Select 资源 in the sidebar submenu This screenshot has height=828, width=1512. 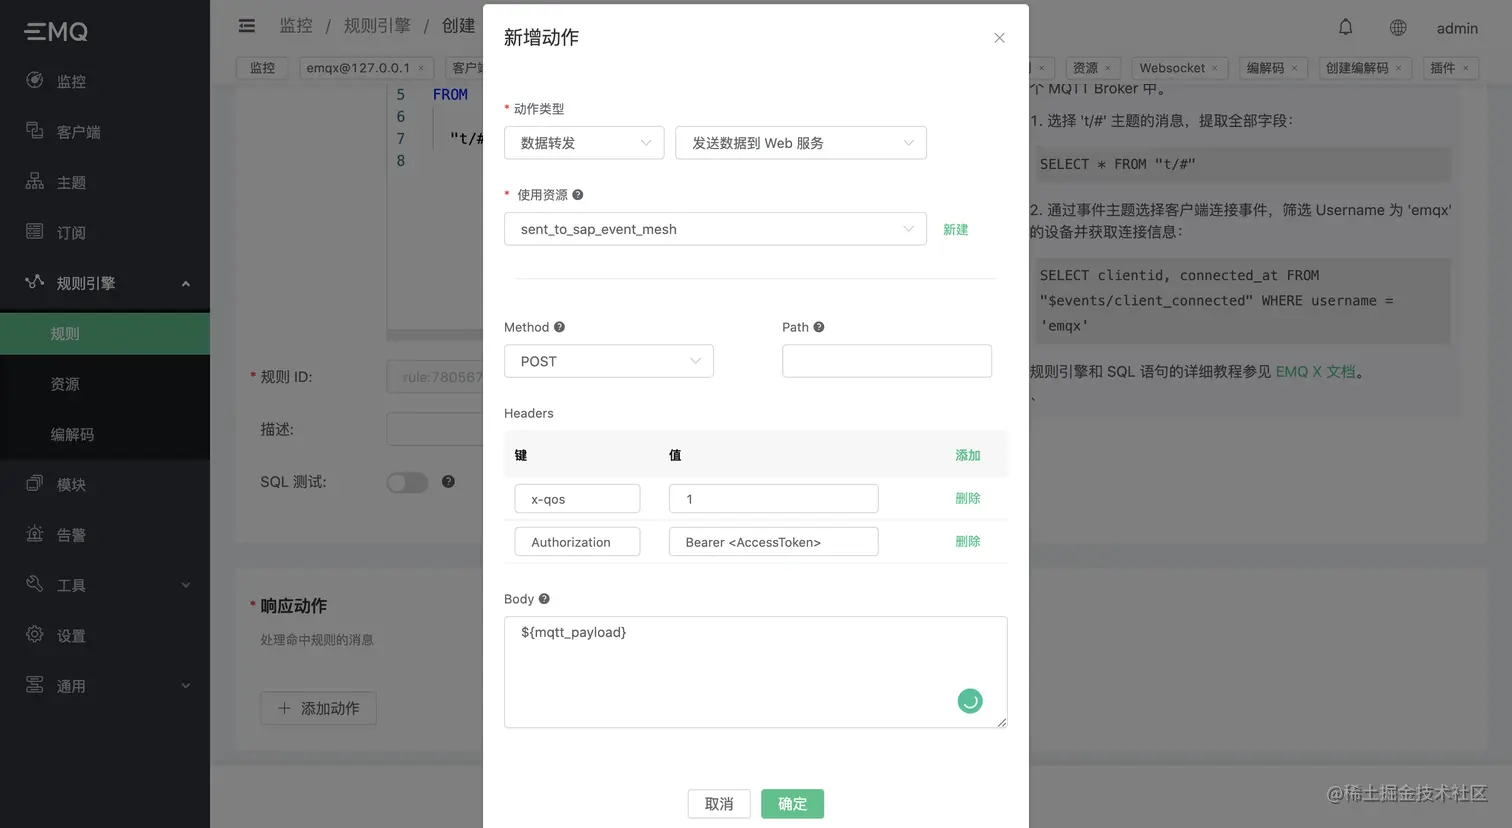click(x=105, y=384)
